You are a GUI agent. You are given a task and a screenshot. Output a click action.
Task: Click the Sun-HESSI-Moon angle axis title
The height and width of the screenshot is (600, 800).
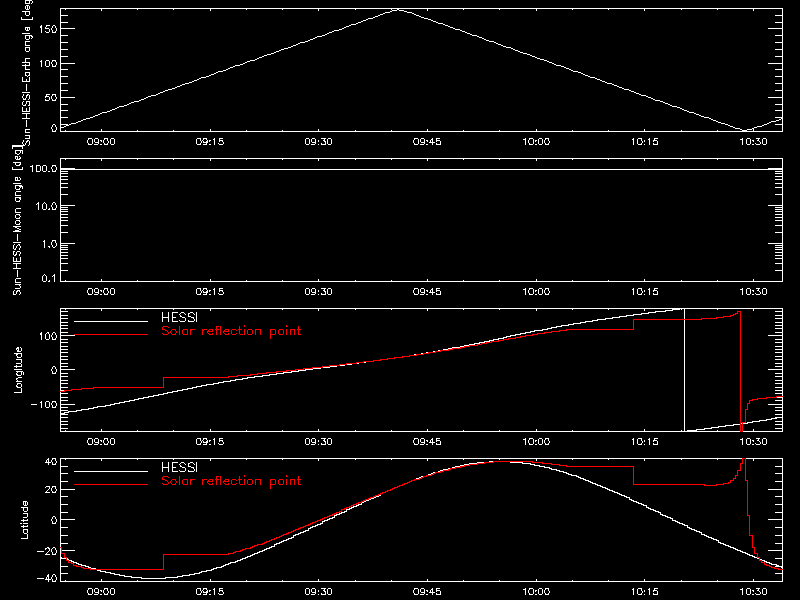[17, 220]
